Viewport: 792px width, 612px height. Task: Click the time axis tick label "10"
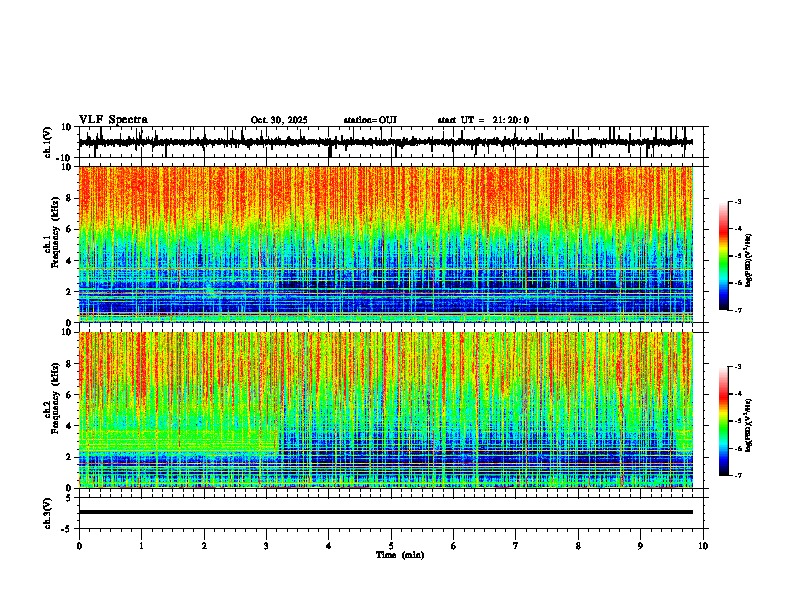point(703,546)
